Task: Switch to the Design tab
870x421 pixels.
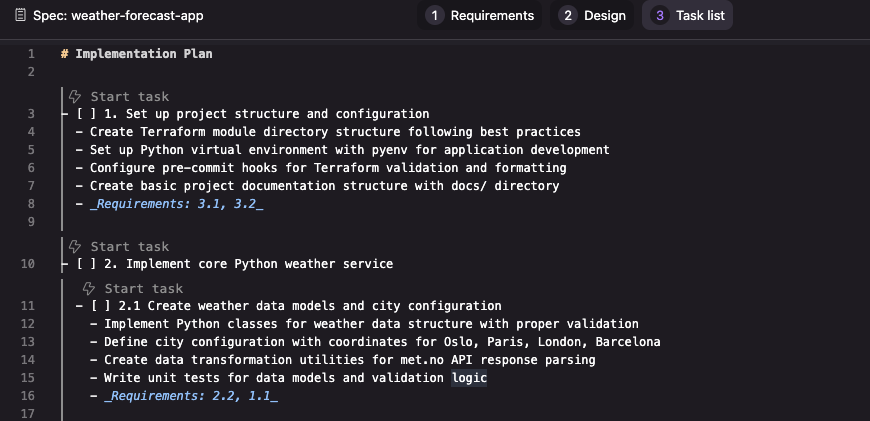Action: (591, 16)
